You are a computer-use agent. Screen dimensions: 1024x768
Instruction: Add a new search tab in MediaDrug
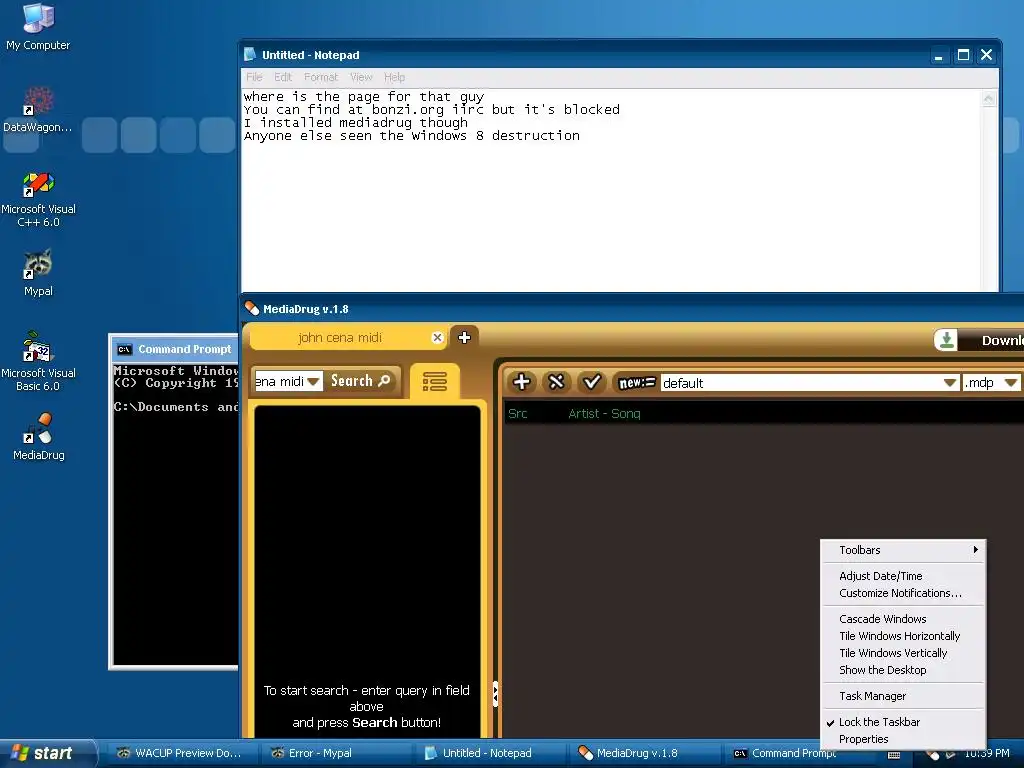464,337
